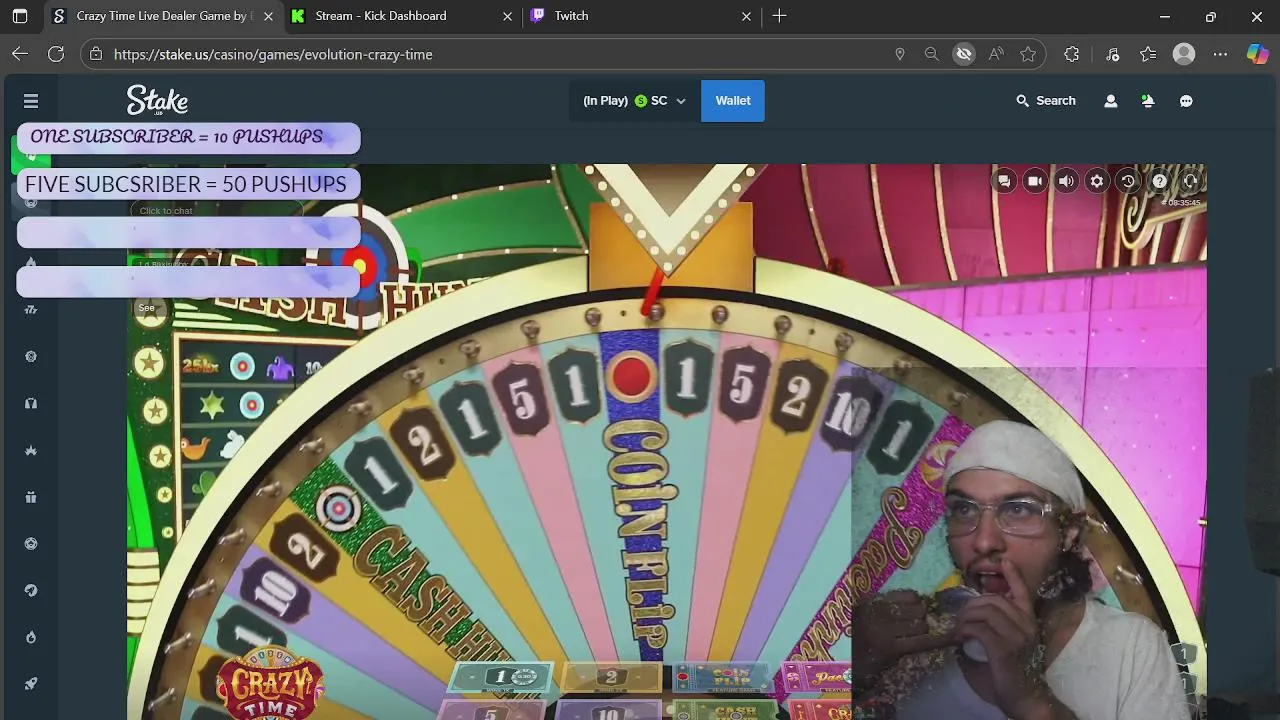Image resolution: width=1280 pixels, height=720 pixels.
Task: Switch to the Twitch tab
Action: click(640, 16)
